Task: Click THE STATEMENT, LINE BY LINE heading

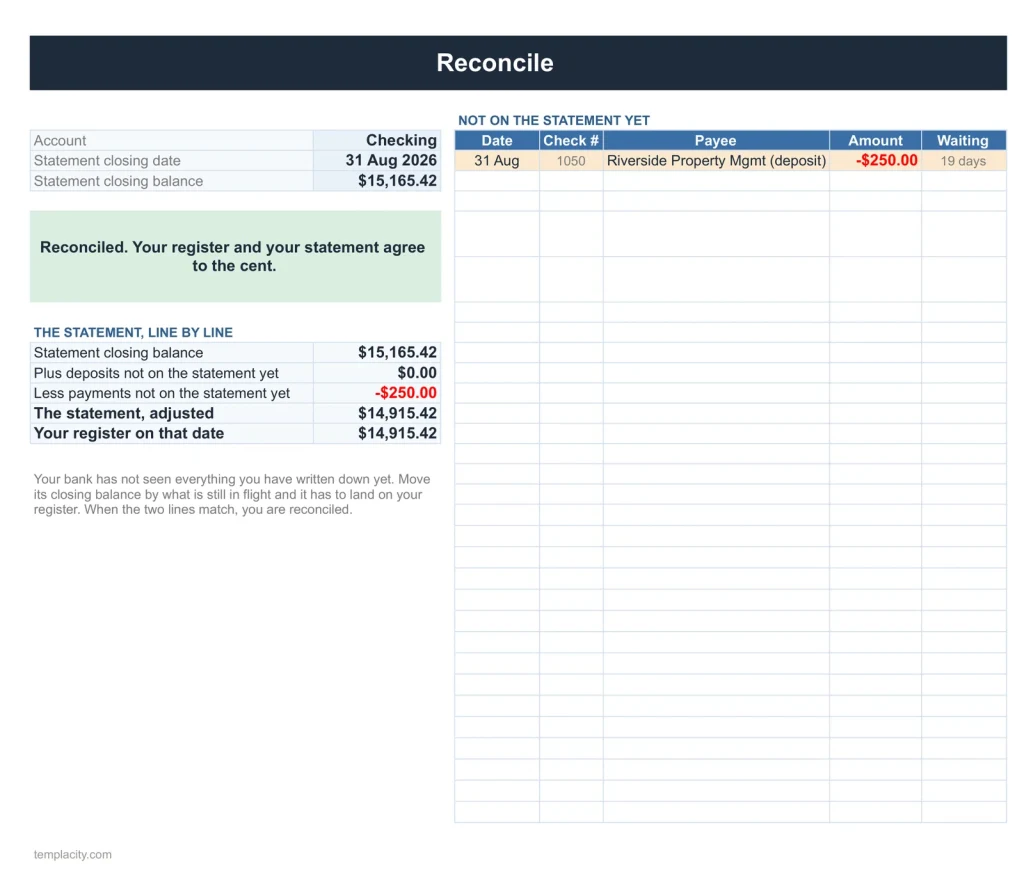Action: (x=133, y=332)
